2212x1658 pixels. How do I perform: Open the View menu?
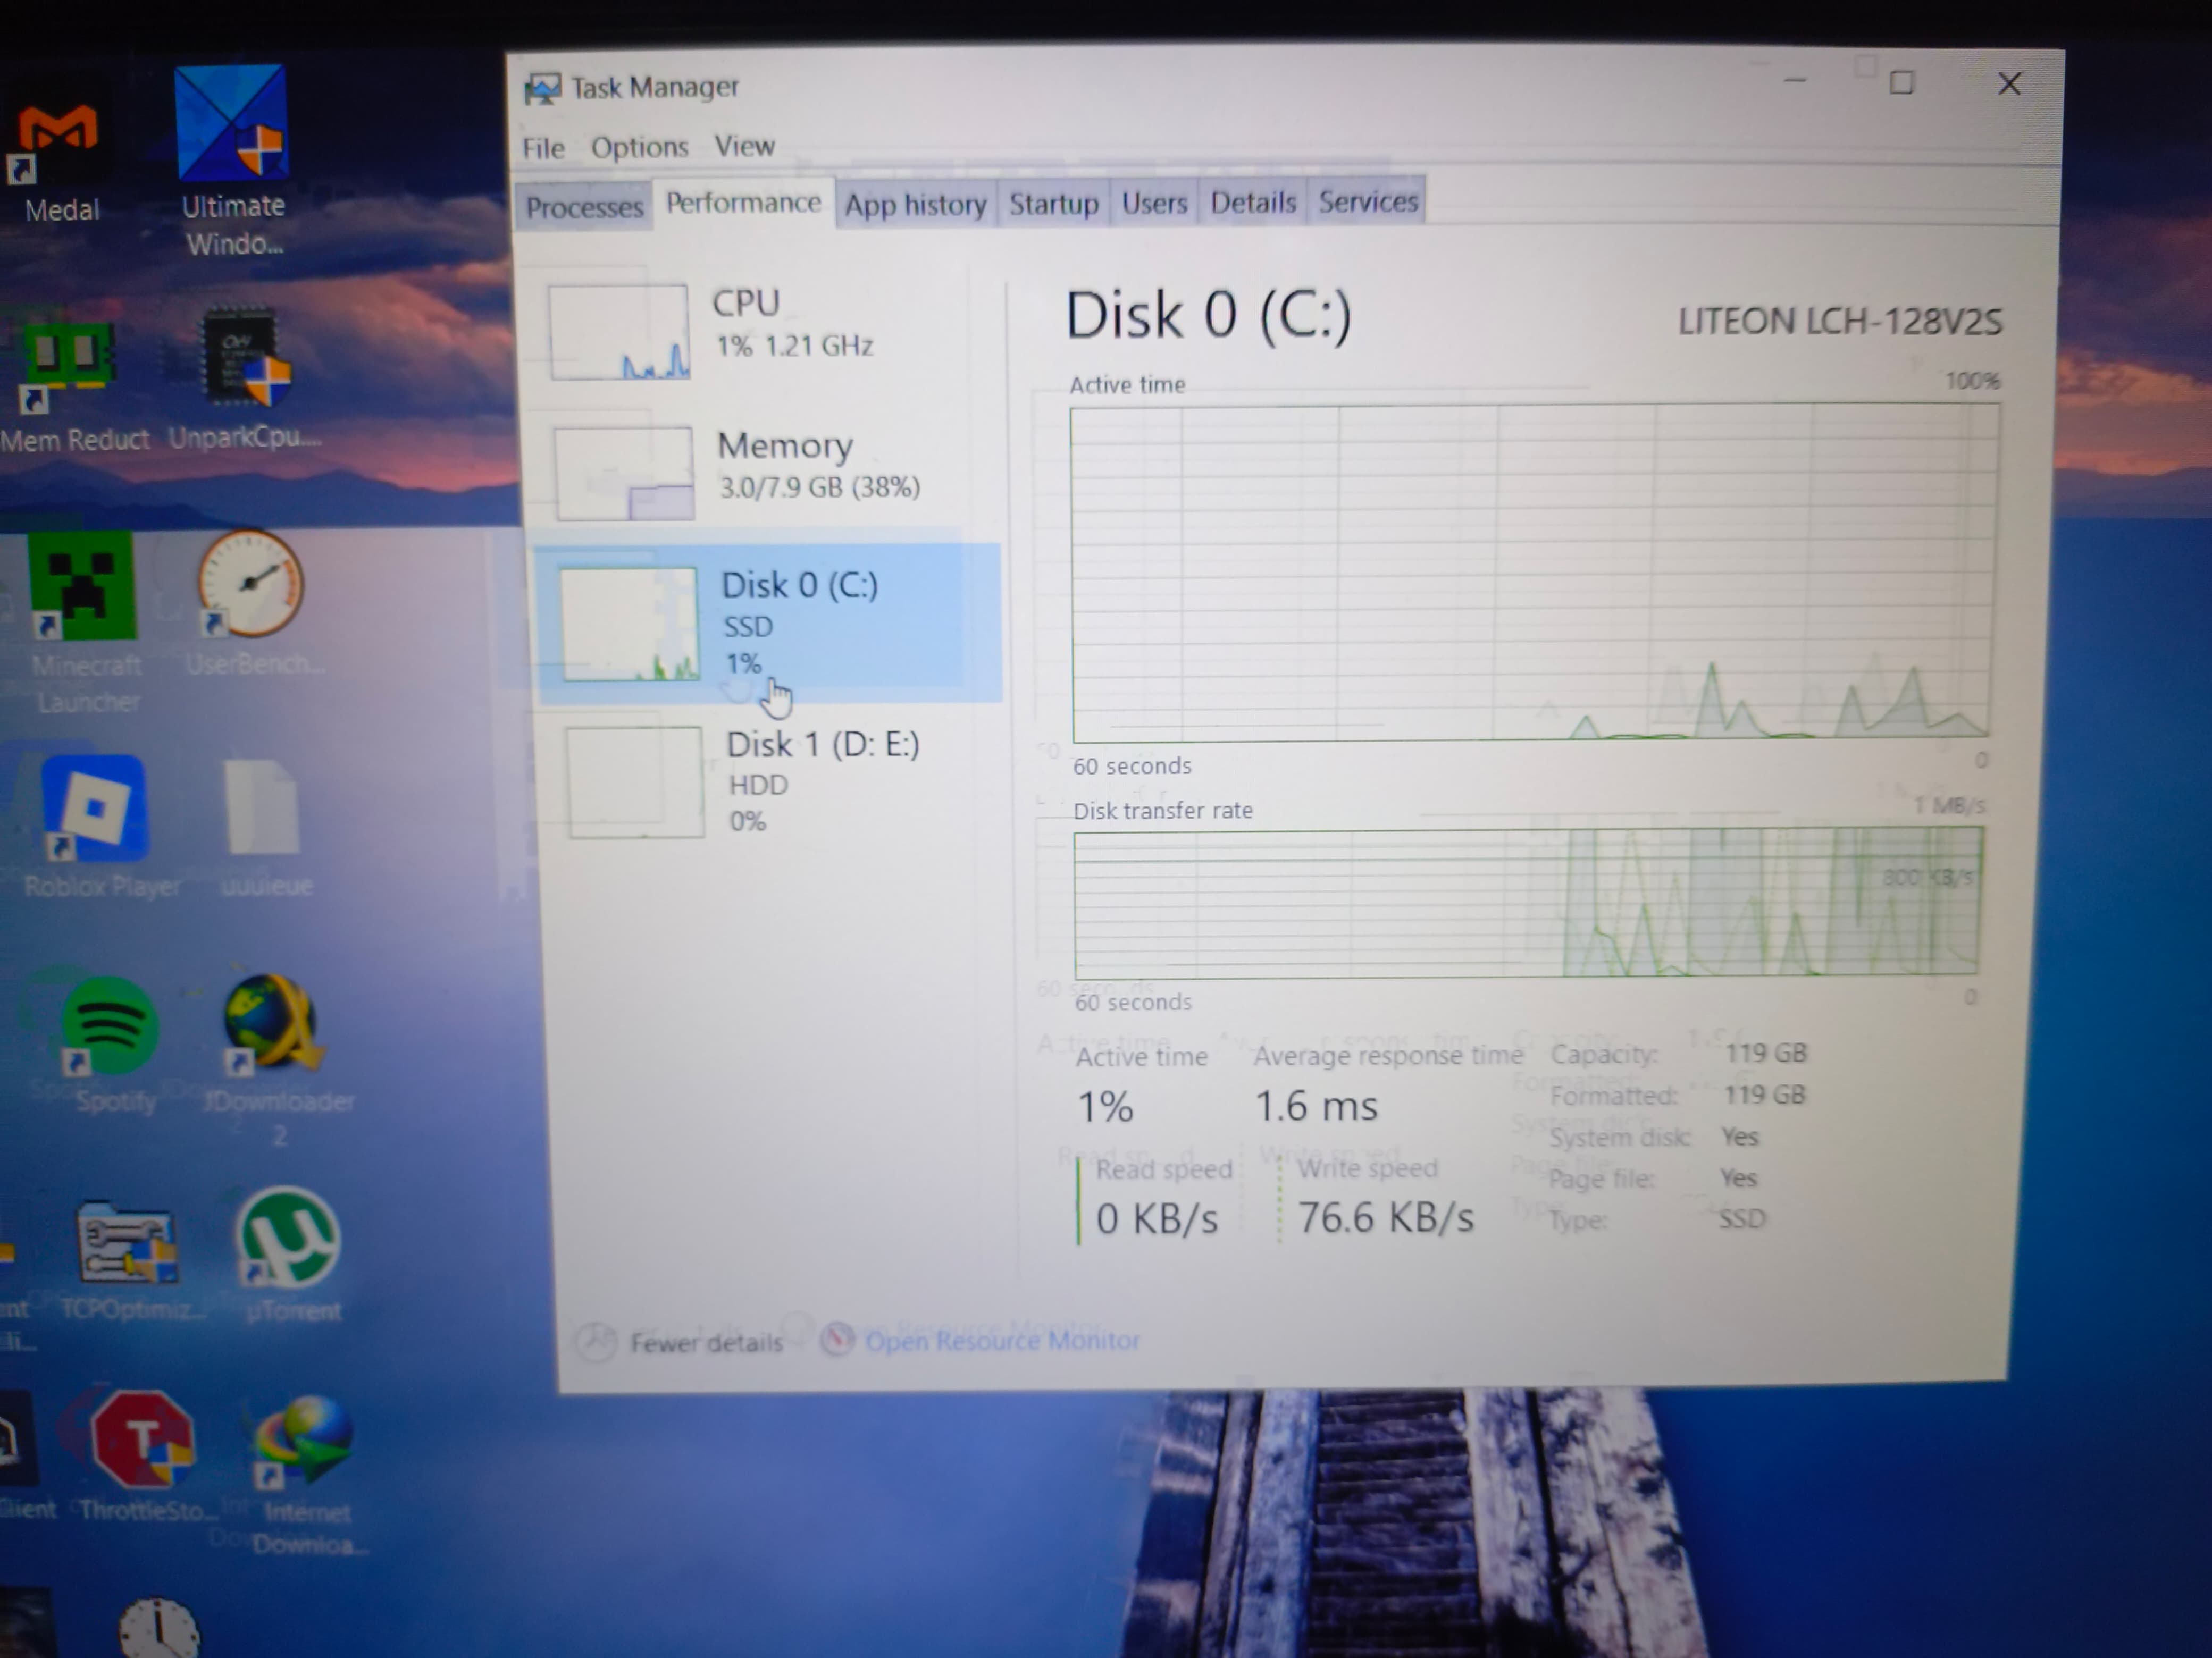point(744,147)
